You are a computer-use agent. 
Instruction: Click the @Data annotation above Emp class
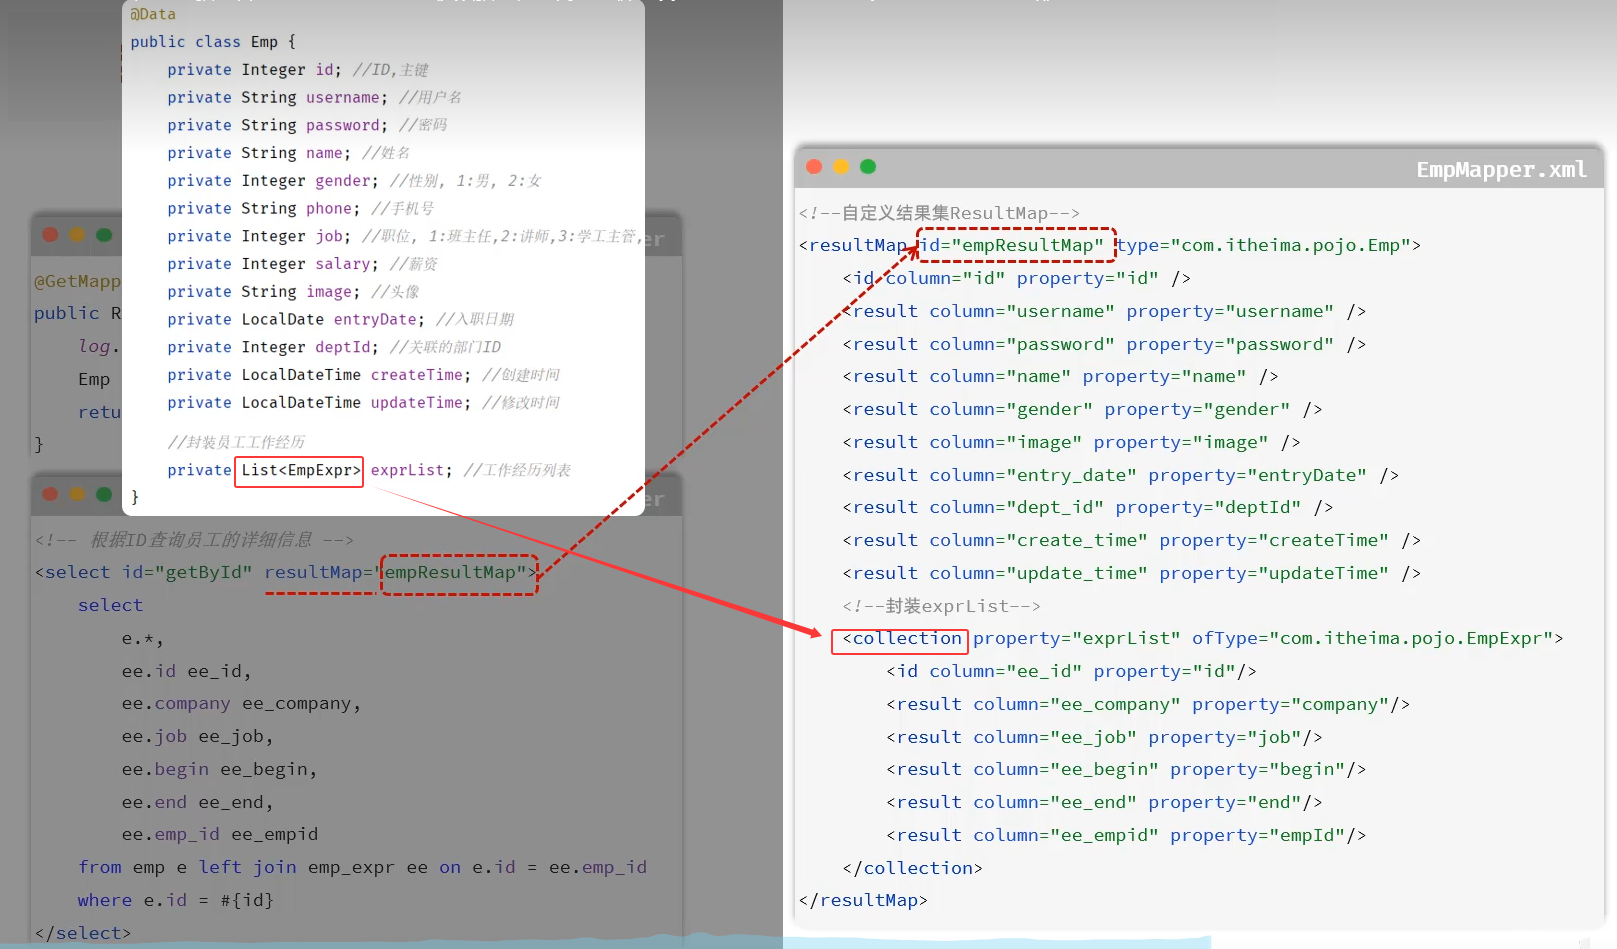[x=153, y=14]
